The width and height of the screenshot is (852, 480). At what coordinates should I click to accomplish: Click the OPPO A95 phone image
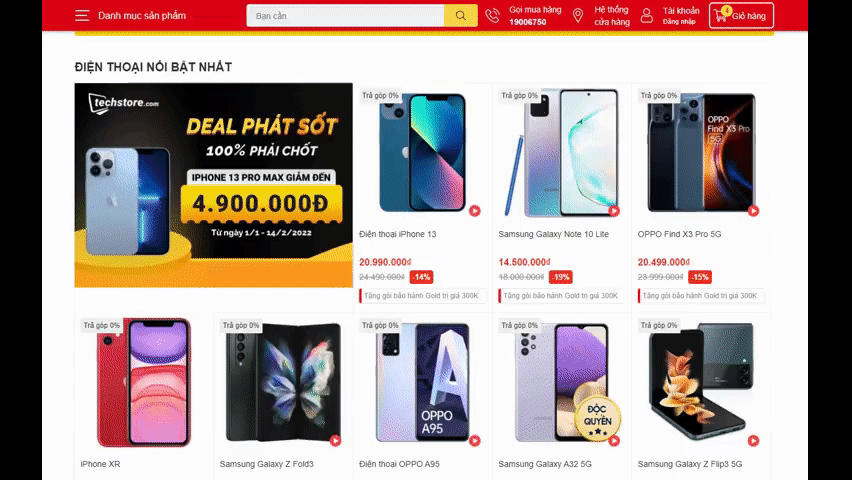(422, 382)
